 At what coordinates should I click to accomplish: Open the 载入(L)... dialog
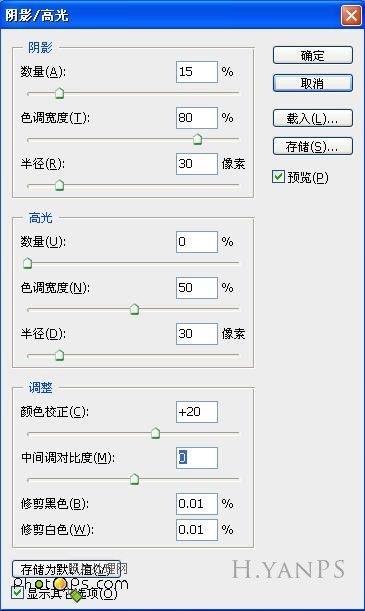point(313,118)
